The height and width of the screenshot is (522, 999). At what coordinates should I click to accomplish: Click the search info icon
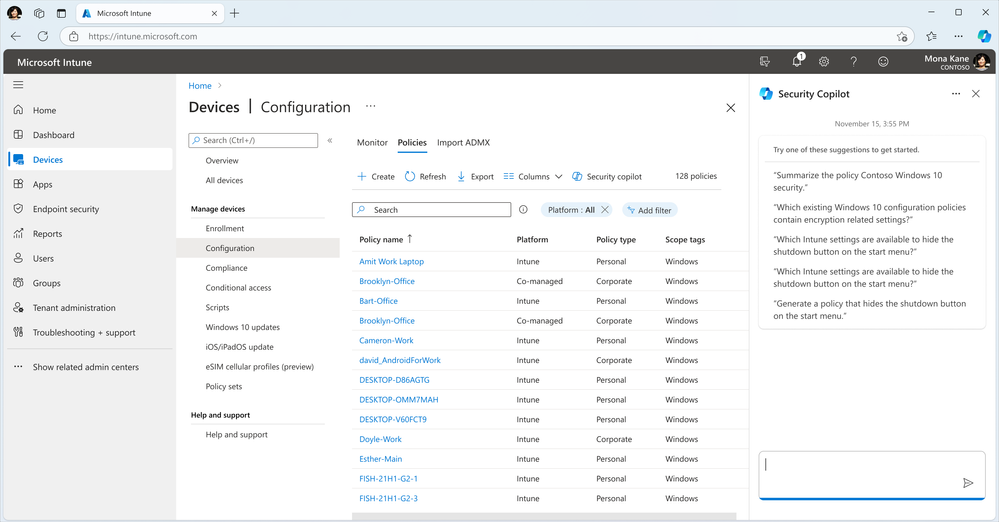pyautogui.click(x=523, y=209)
